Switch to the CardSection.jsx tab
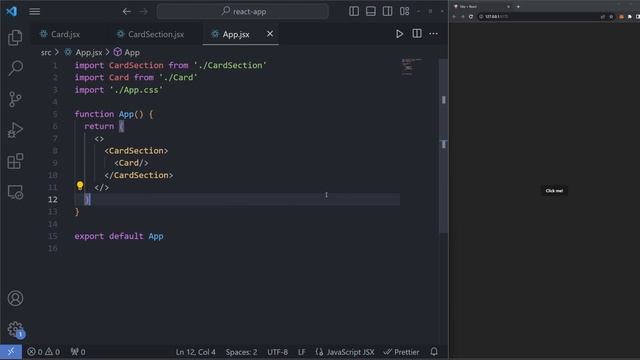 [156, 34]
